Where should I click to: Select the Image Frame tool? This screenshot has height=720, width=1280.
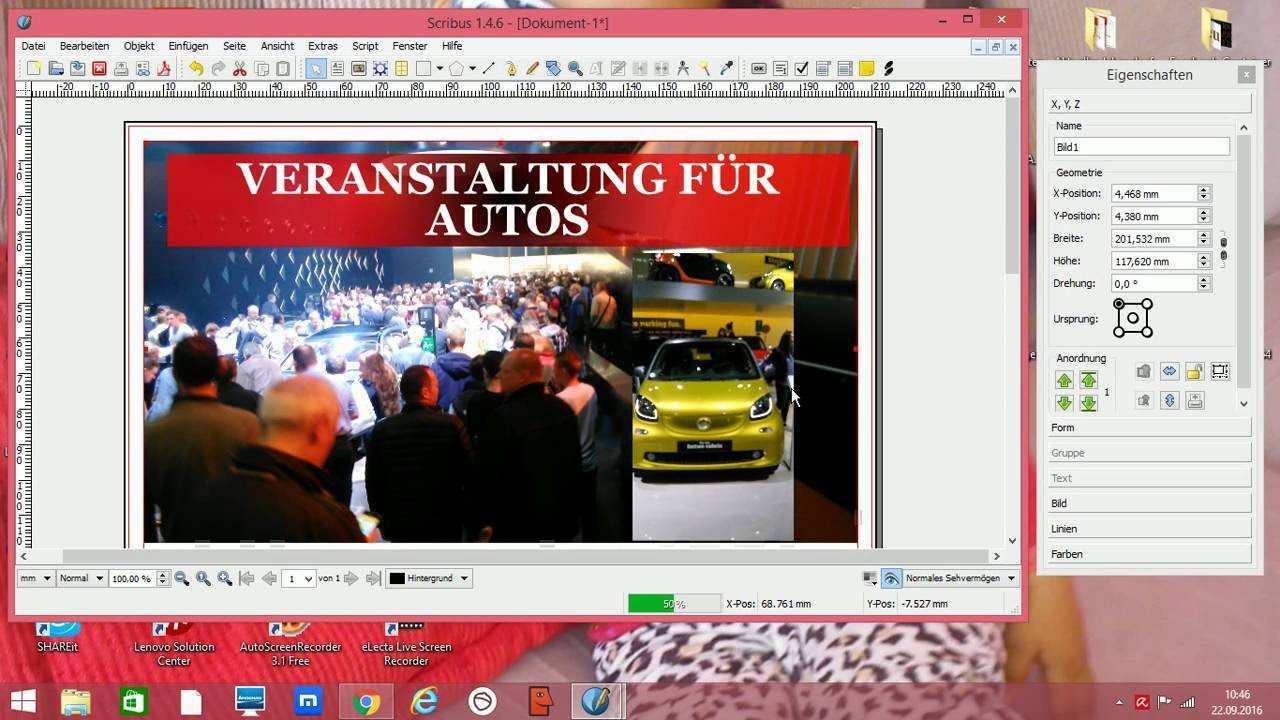tap(358, 69)
